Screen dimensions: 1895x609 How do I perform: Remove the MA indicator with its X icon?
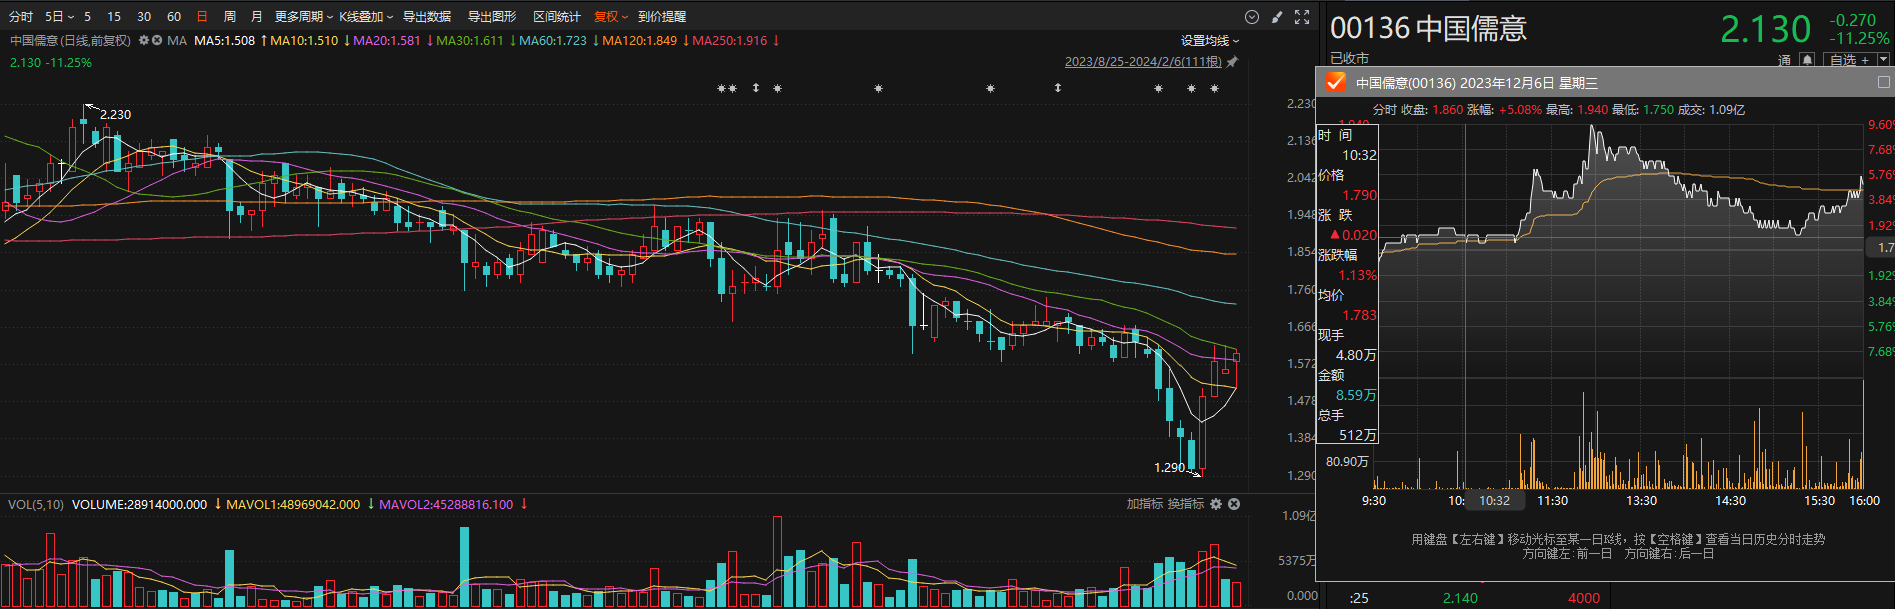(x=157, y=41)
